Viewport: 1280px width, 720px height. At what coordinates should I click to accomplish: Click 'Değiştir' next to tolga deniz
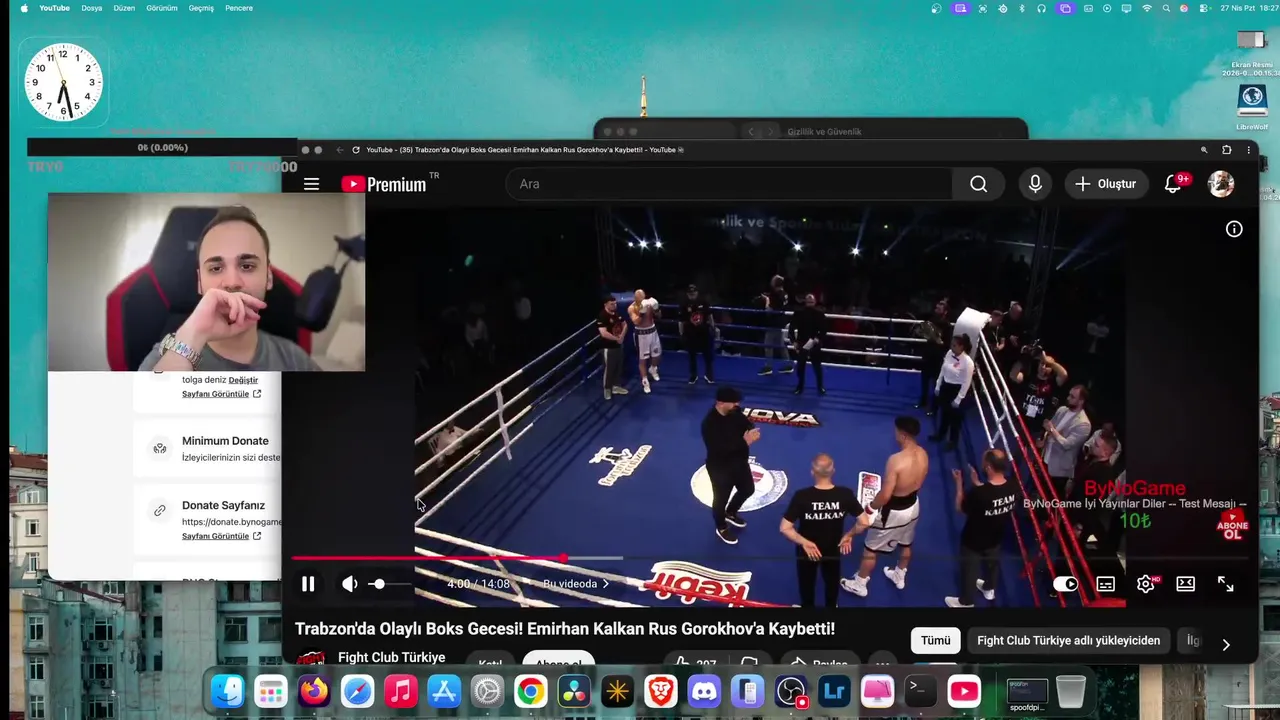pyautogui.click(x=243, y=380)
